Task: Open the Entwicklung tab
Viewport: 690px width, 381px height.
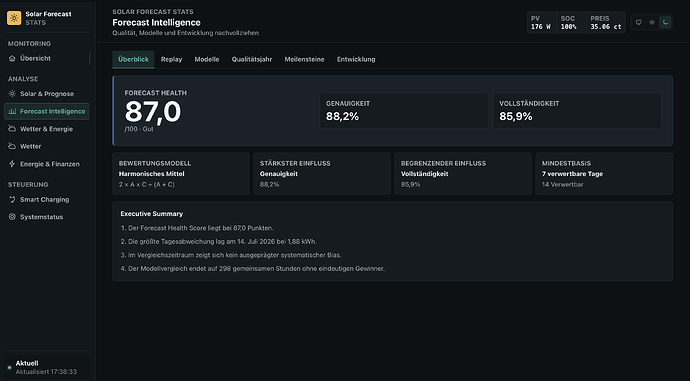Action: [356, 59]
